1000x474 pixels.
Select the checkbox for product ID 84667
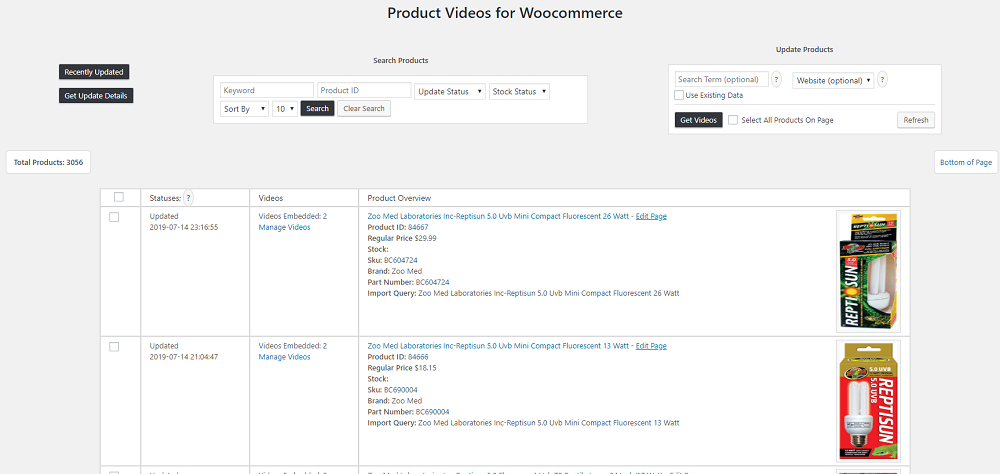pyautogui.click(x=114, y=217)
